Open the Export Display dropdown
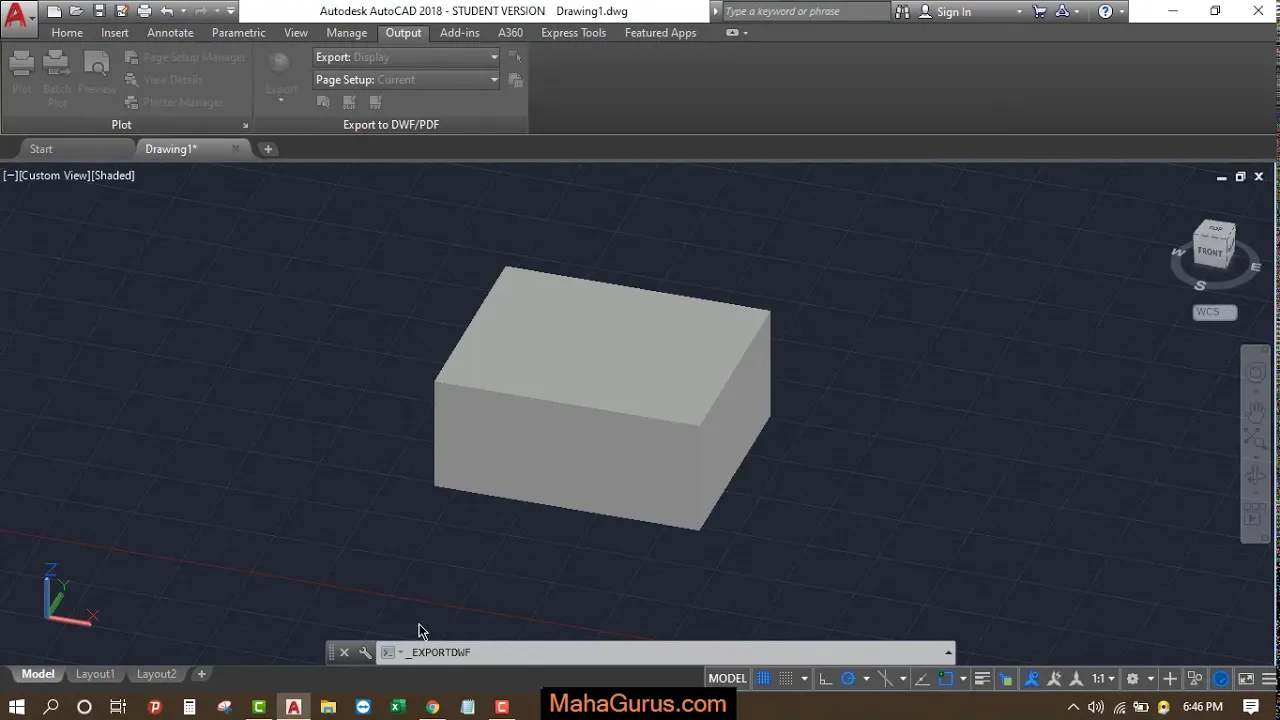Image resolution: width=1280 pixels, height=720 pixels. (x=406, y=57)
